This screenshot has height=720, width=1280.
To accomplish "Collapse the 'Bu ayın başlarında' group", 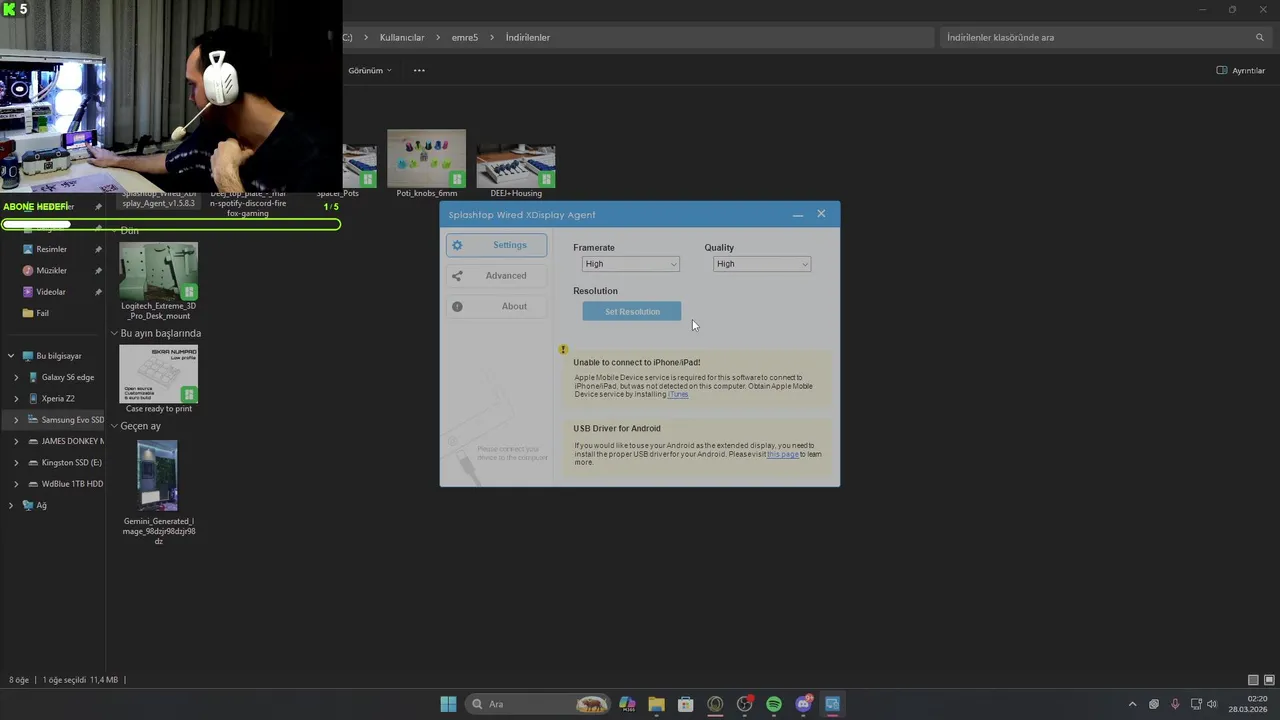I will (x=114, y=333).
